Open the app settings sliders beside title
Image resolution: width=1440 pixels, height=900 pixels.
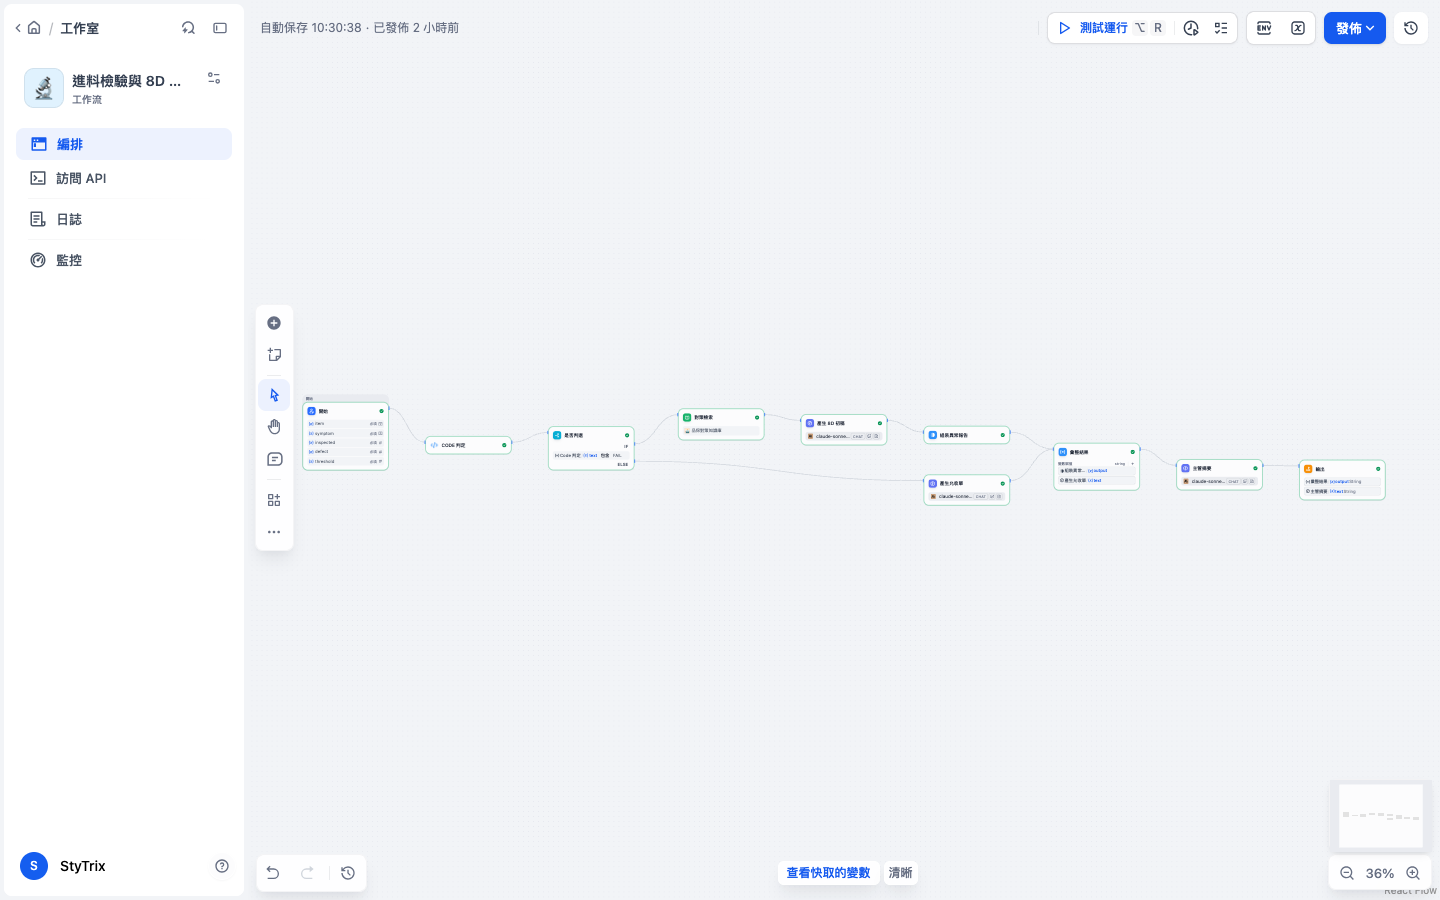point(214,78)
